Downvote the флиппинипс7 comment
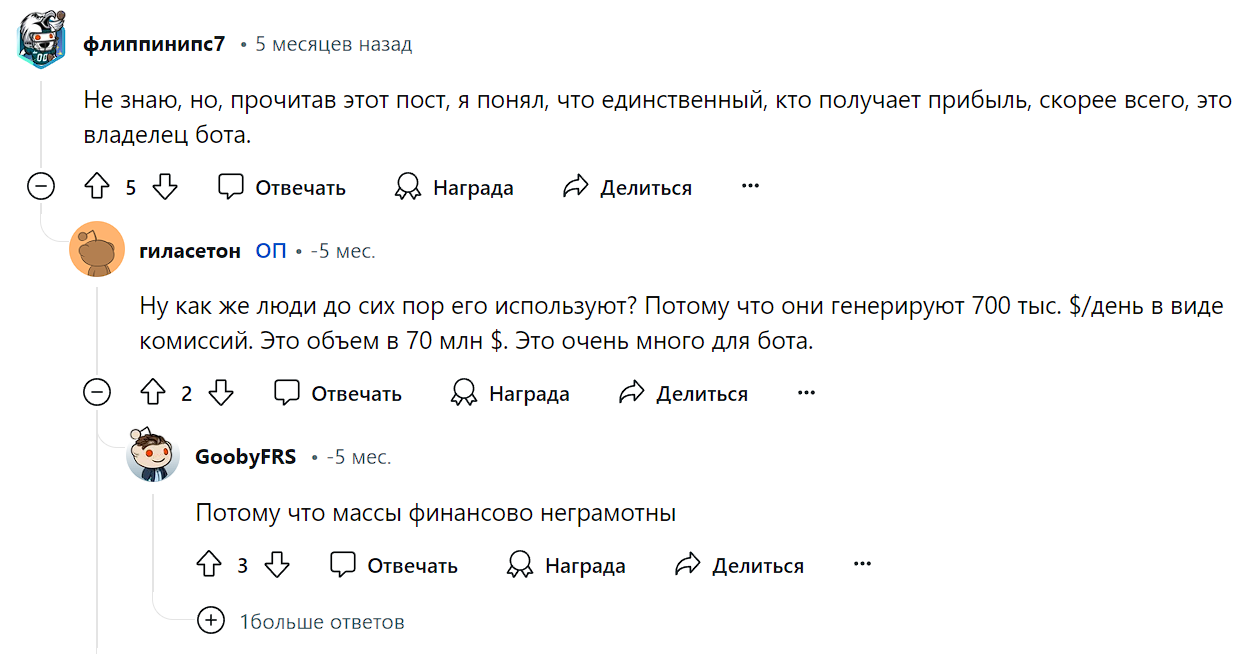1251x654 pixels. click(x=165, y=187)
